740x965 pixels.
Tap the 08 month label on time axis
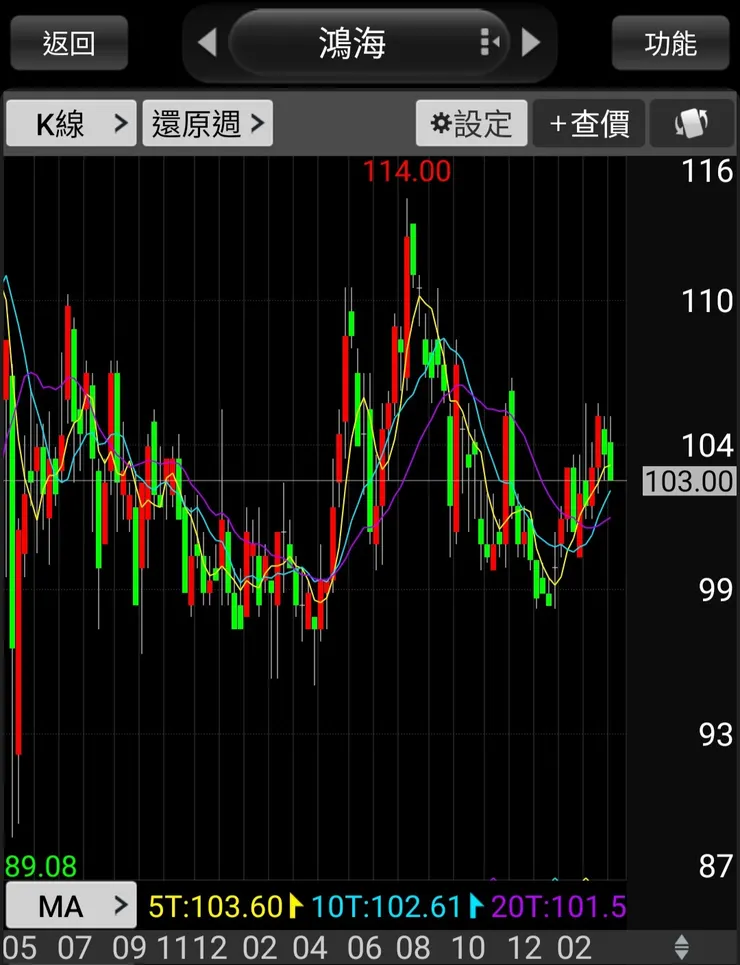click(x=414, y=947)
